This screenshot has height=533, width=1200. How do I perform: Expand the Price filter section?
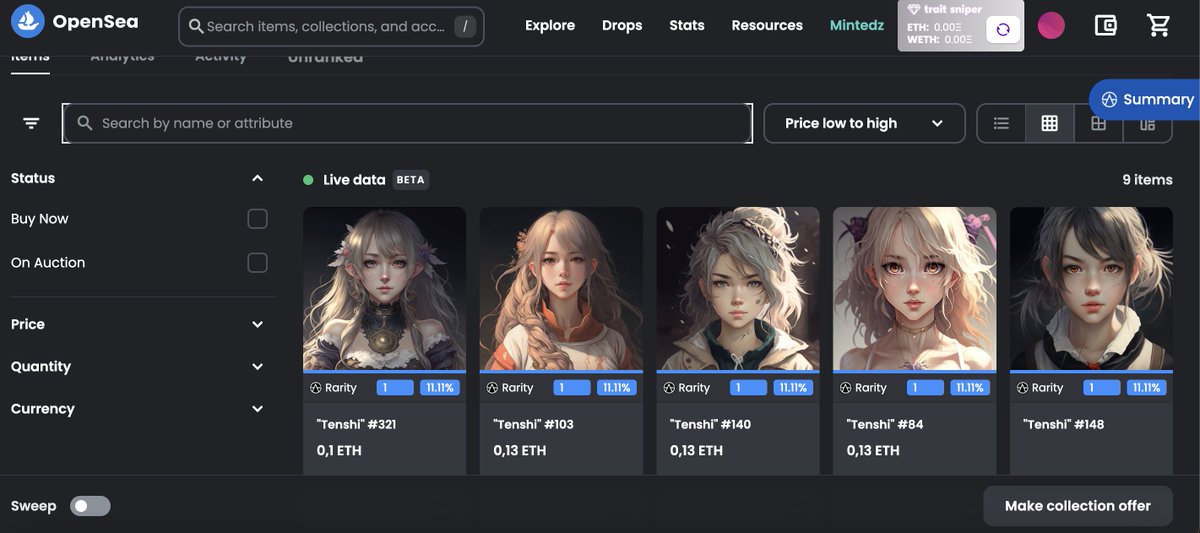[257, 324]
